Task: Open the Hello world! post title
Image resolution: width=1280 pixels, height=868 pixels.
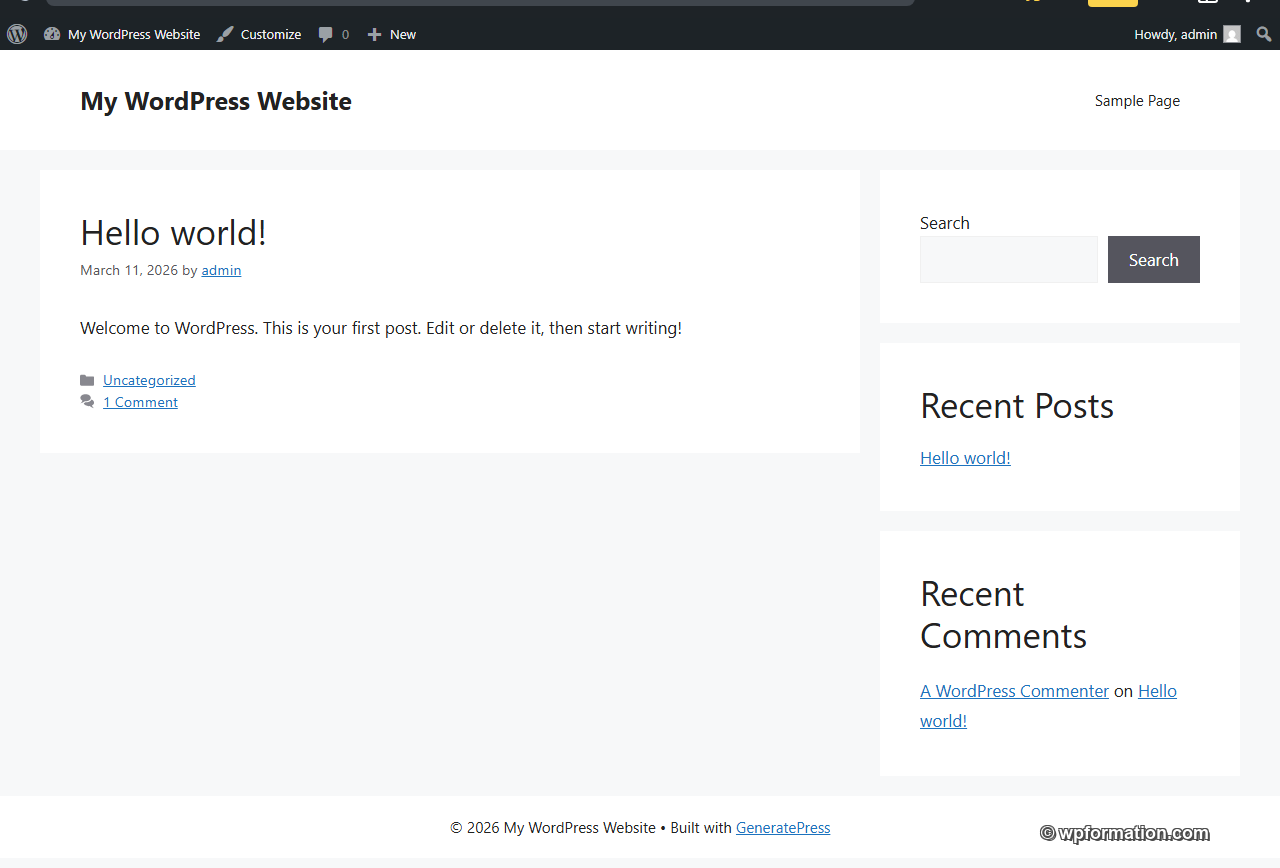Action: coord(173,232)
